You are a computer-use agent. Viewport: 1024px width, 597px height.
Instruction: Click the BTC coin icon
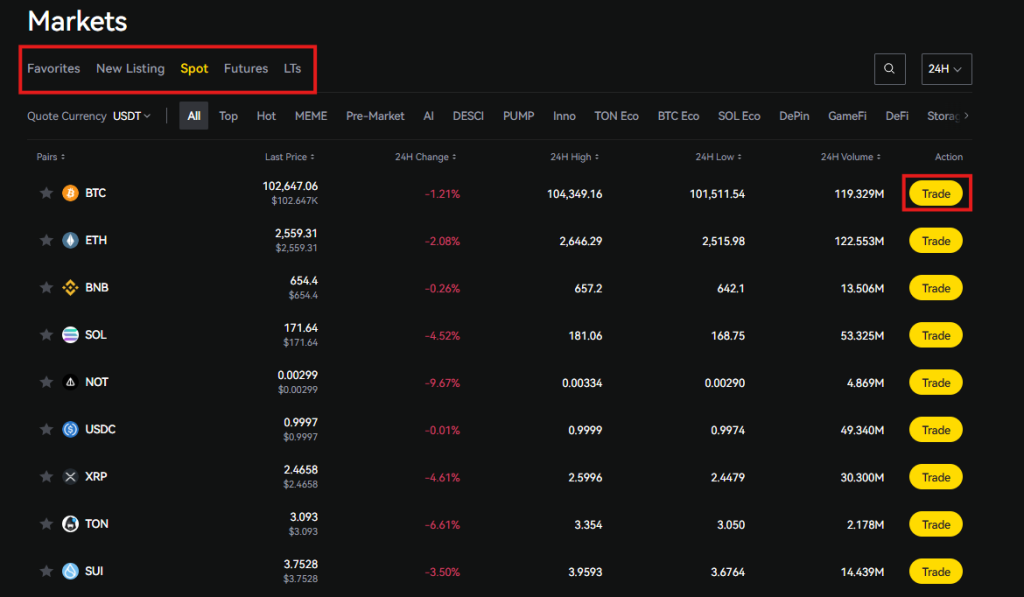pyautogui.click(x=68, y=192)
